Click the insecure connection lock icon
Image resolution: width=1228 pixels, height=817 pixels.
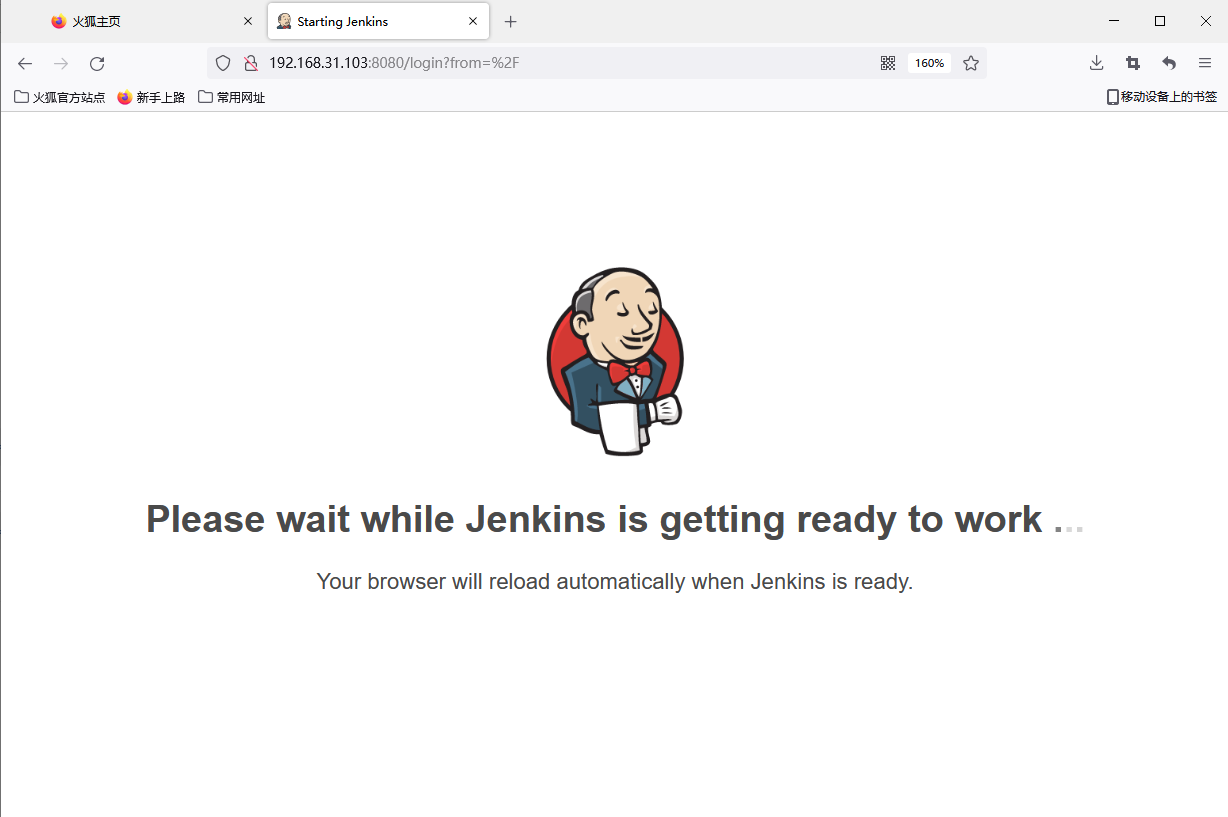[x=250, y=62]
